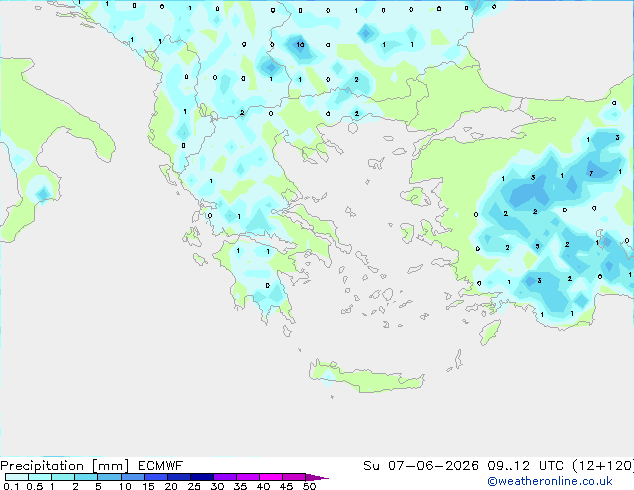The width and height of the screenshot is (634, 490).
Task: Click the legend label '25'
Action: (194, 486)
